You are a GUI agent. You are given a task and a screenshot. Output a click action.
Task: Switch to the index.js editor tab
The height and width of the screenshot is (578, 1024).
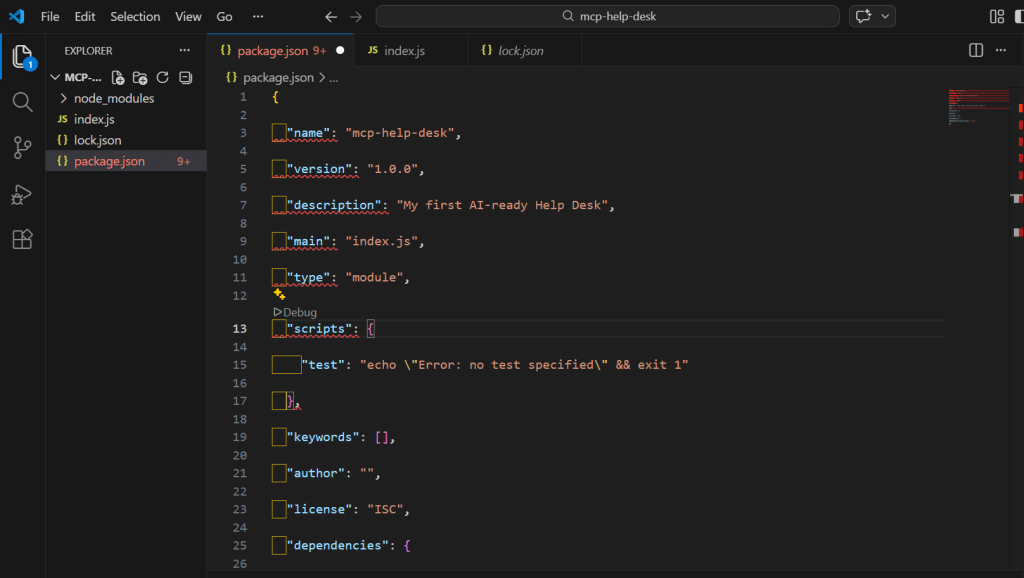click(404, 50)
